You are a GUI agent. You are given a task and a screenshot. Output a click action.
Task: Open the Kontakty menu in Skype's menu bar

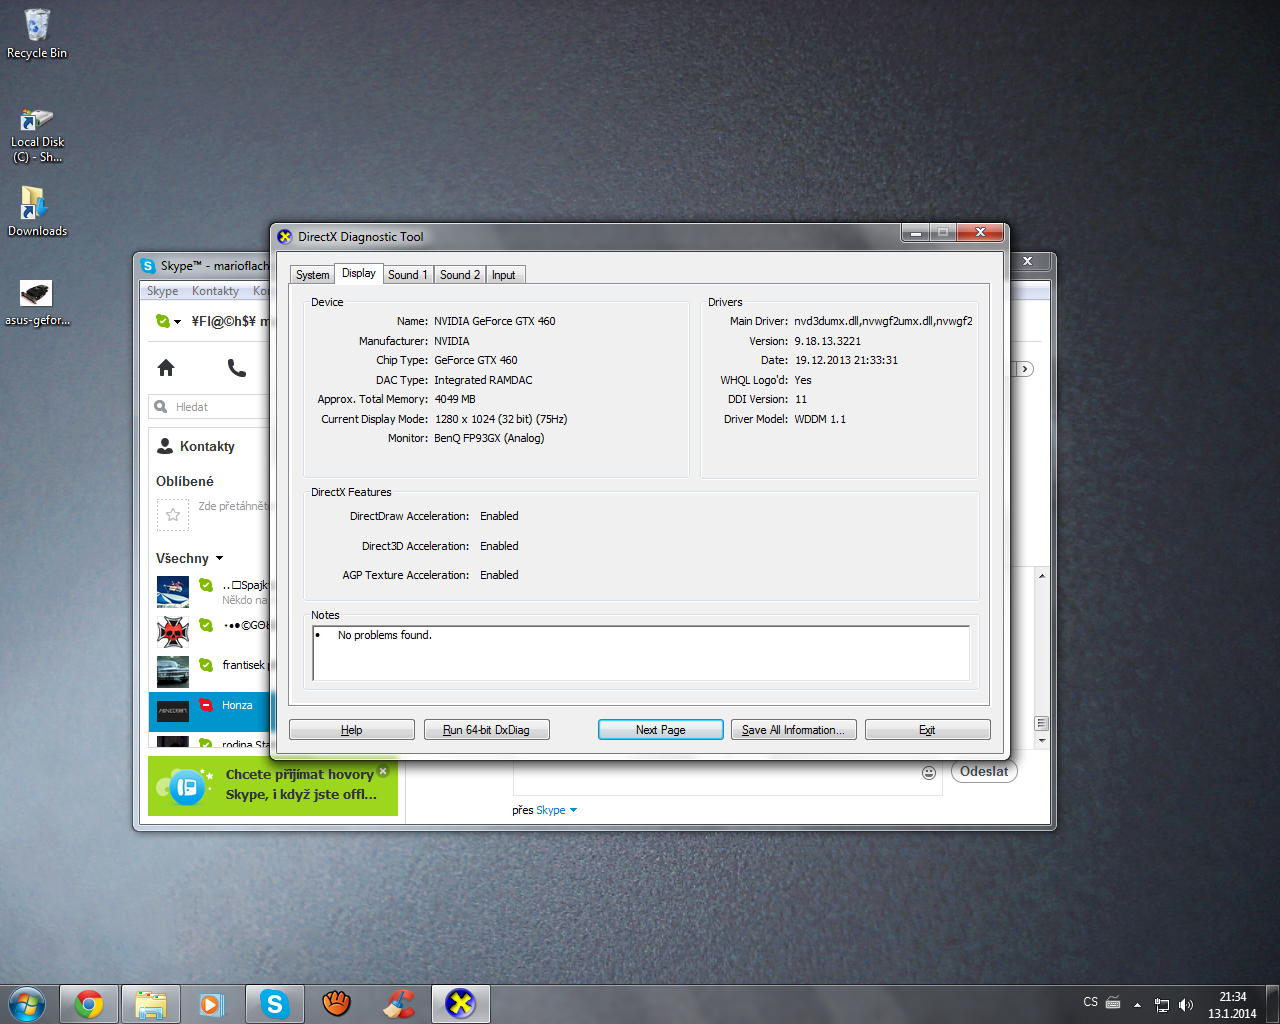pos(215,291)
